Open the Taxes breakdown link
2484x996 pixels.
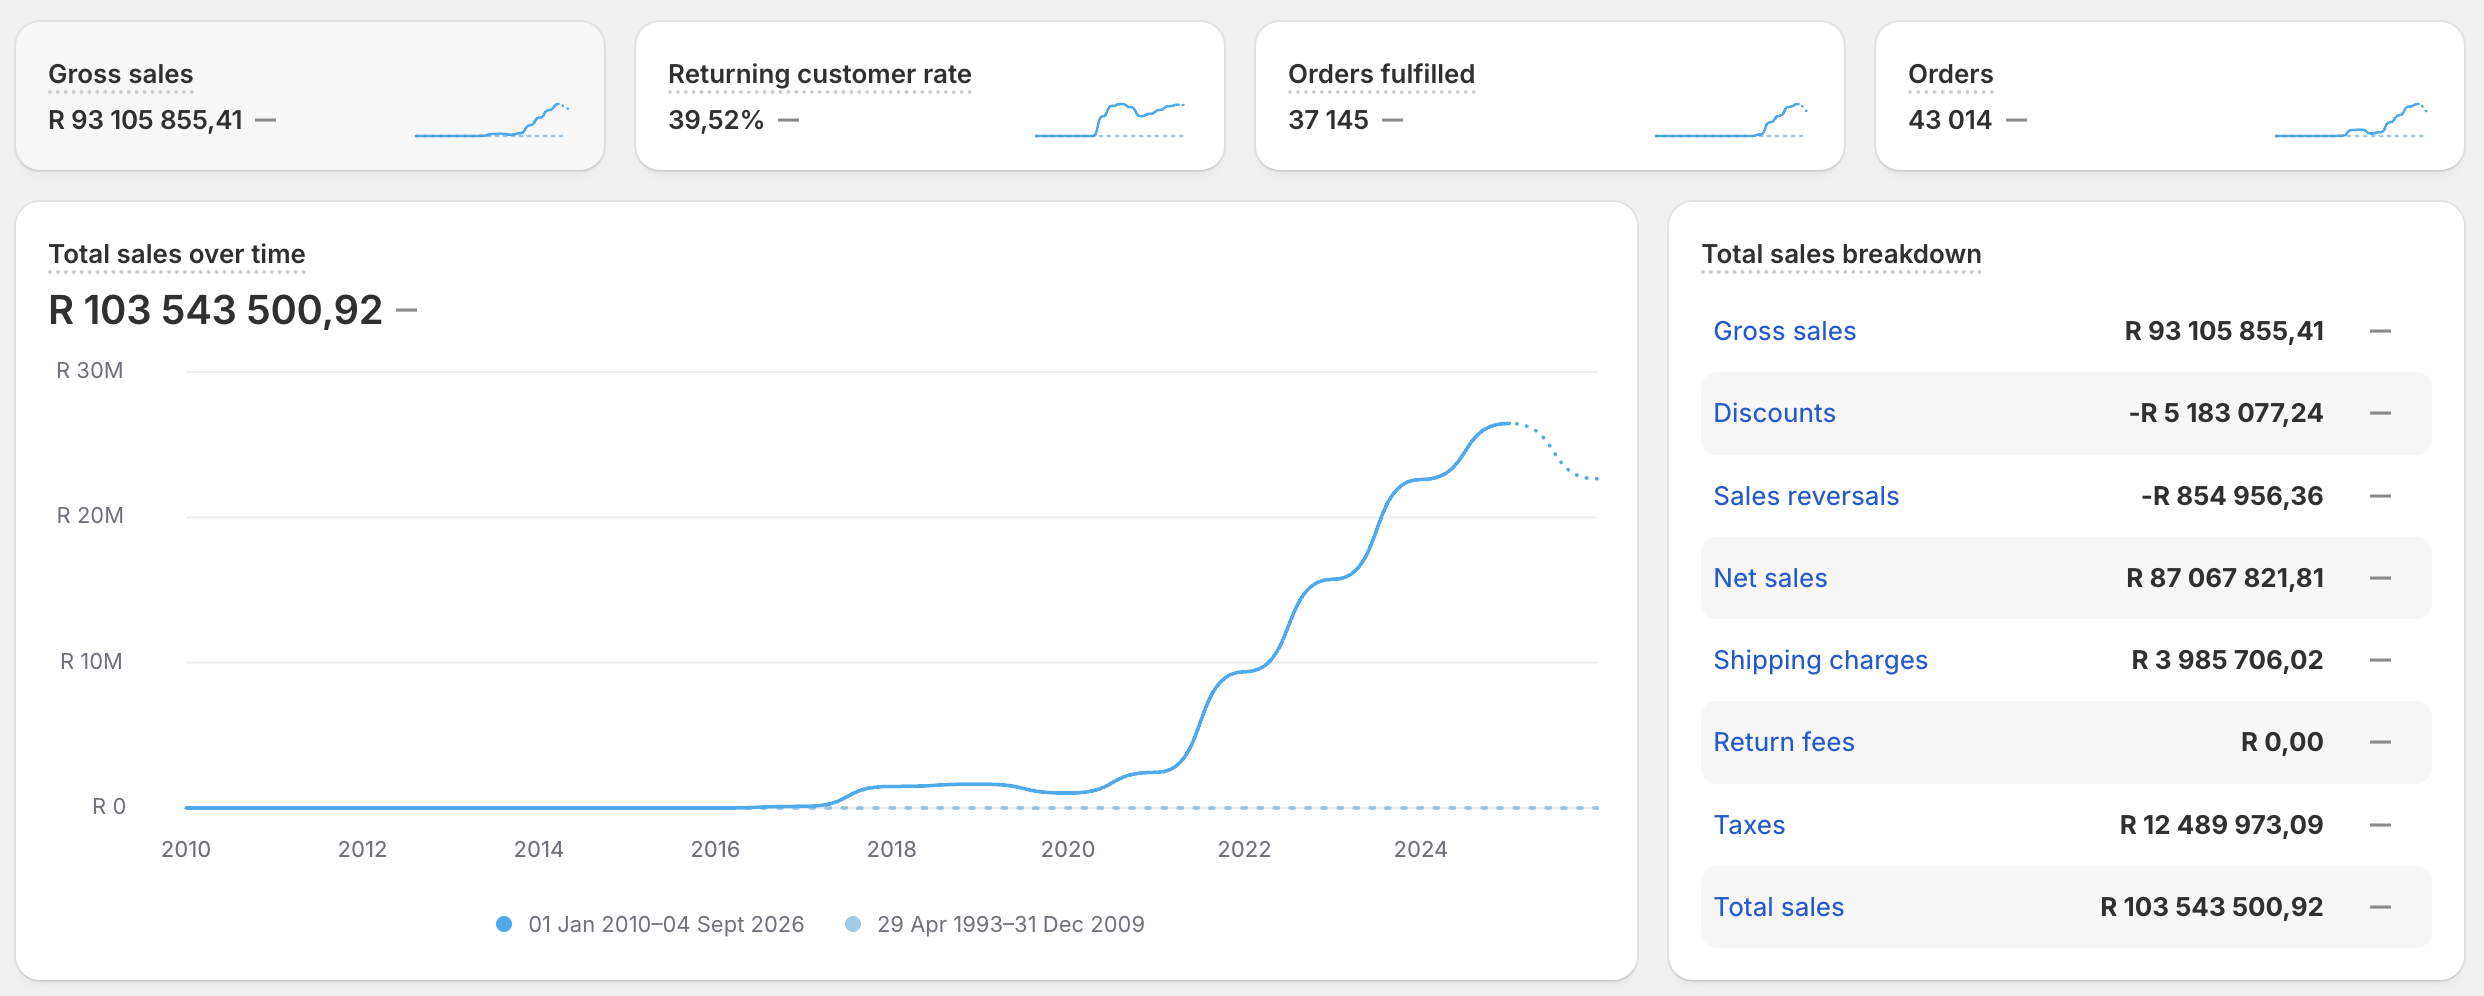point(1749,825)
